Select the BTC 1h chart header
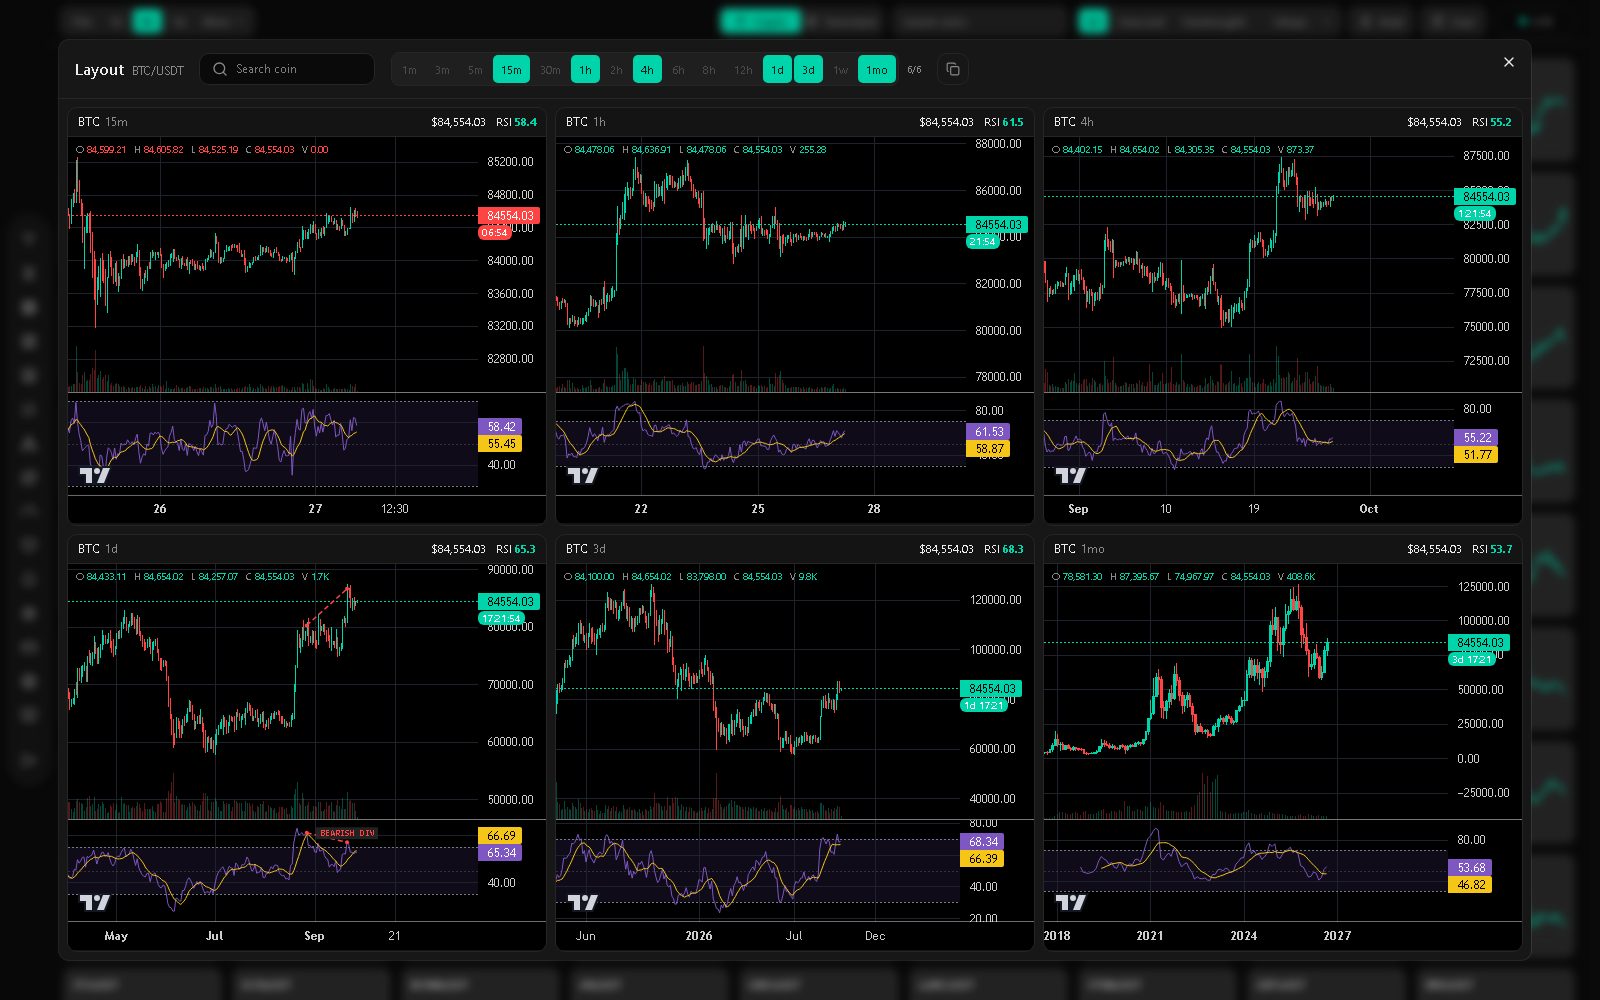This screenshot has width=1600, height=1000. pyautogui.click(x=795, y=122)
